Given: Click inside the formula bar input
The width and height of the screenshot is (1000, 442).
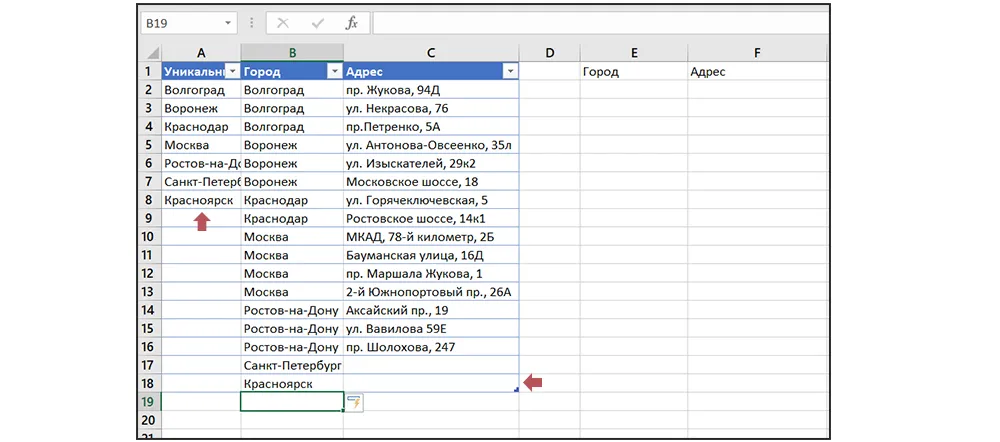Looking at the screenshot, I should click(x=600, y=23).
